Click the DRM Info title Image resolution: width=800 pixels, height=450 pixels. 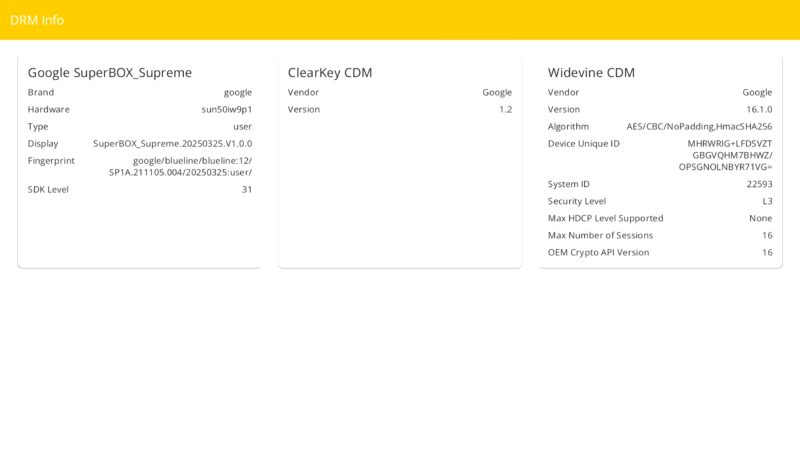pyautogui.click(x=37, y=20)
